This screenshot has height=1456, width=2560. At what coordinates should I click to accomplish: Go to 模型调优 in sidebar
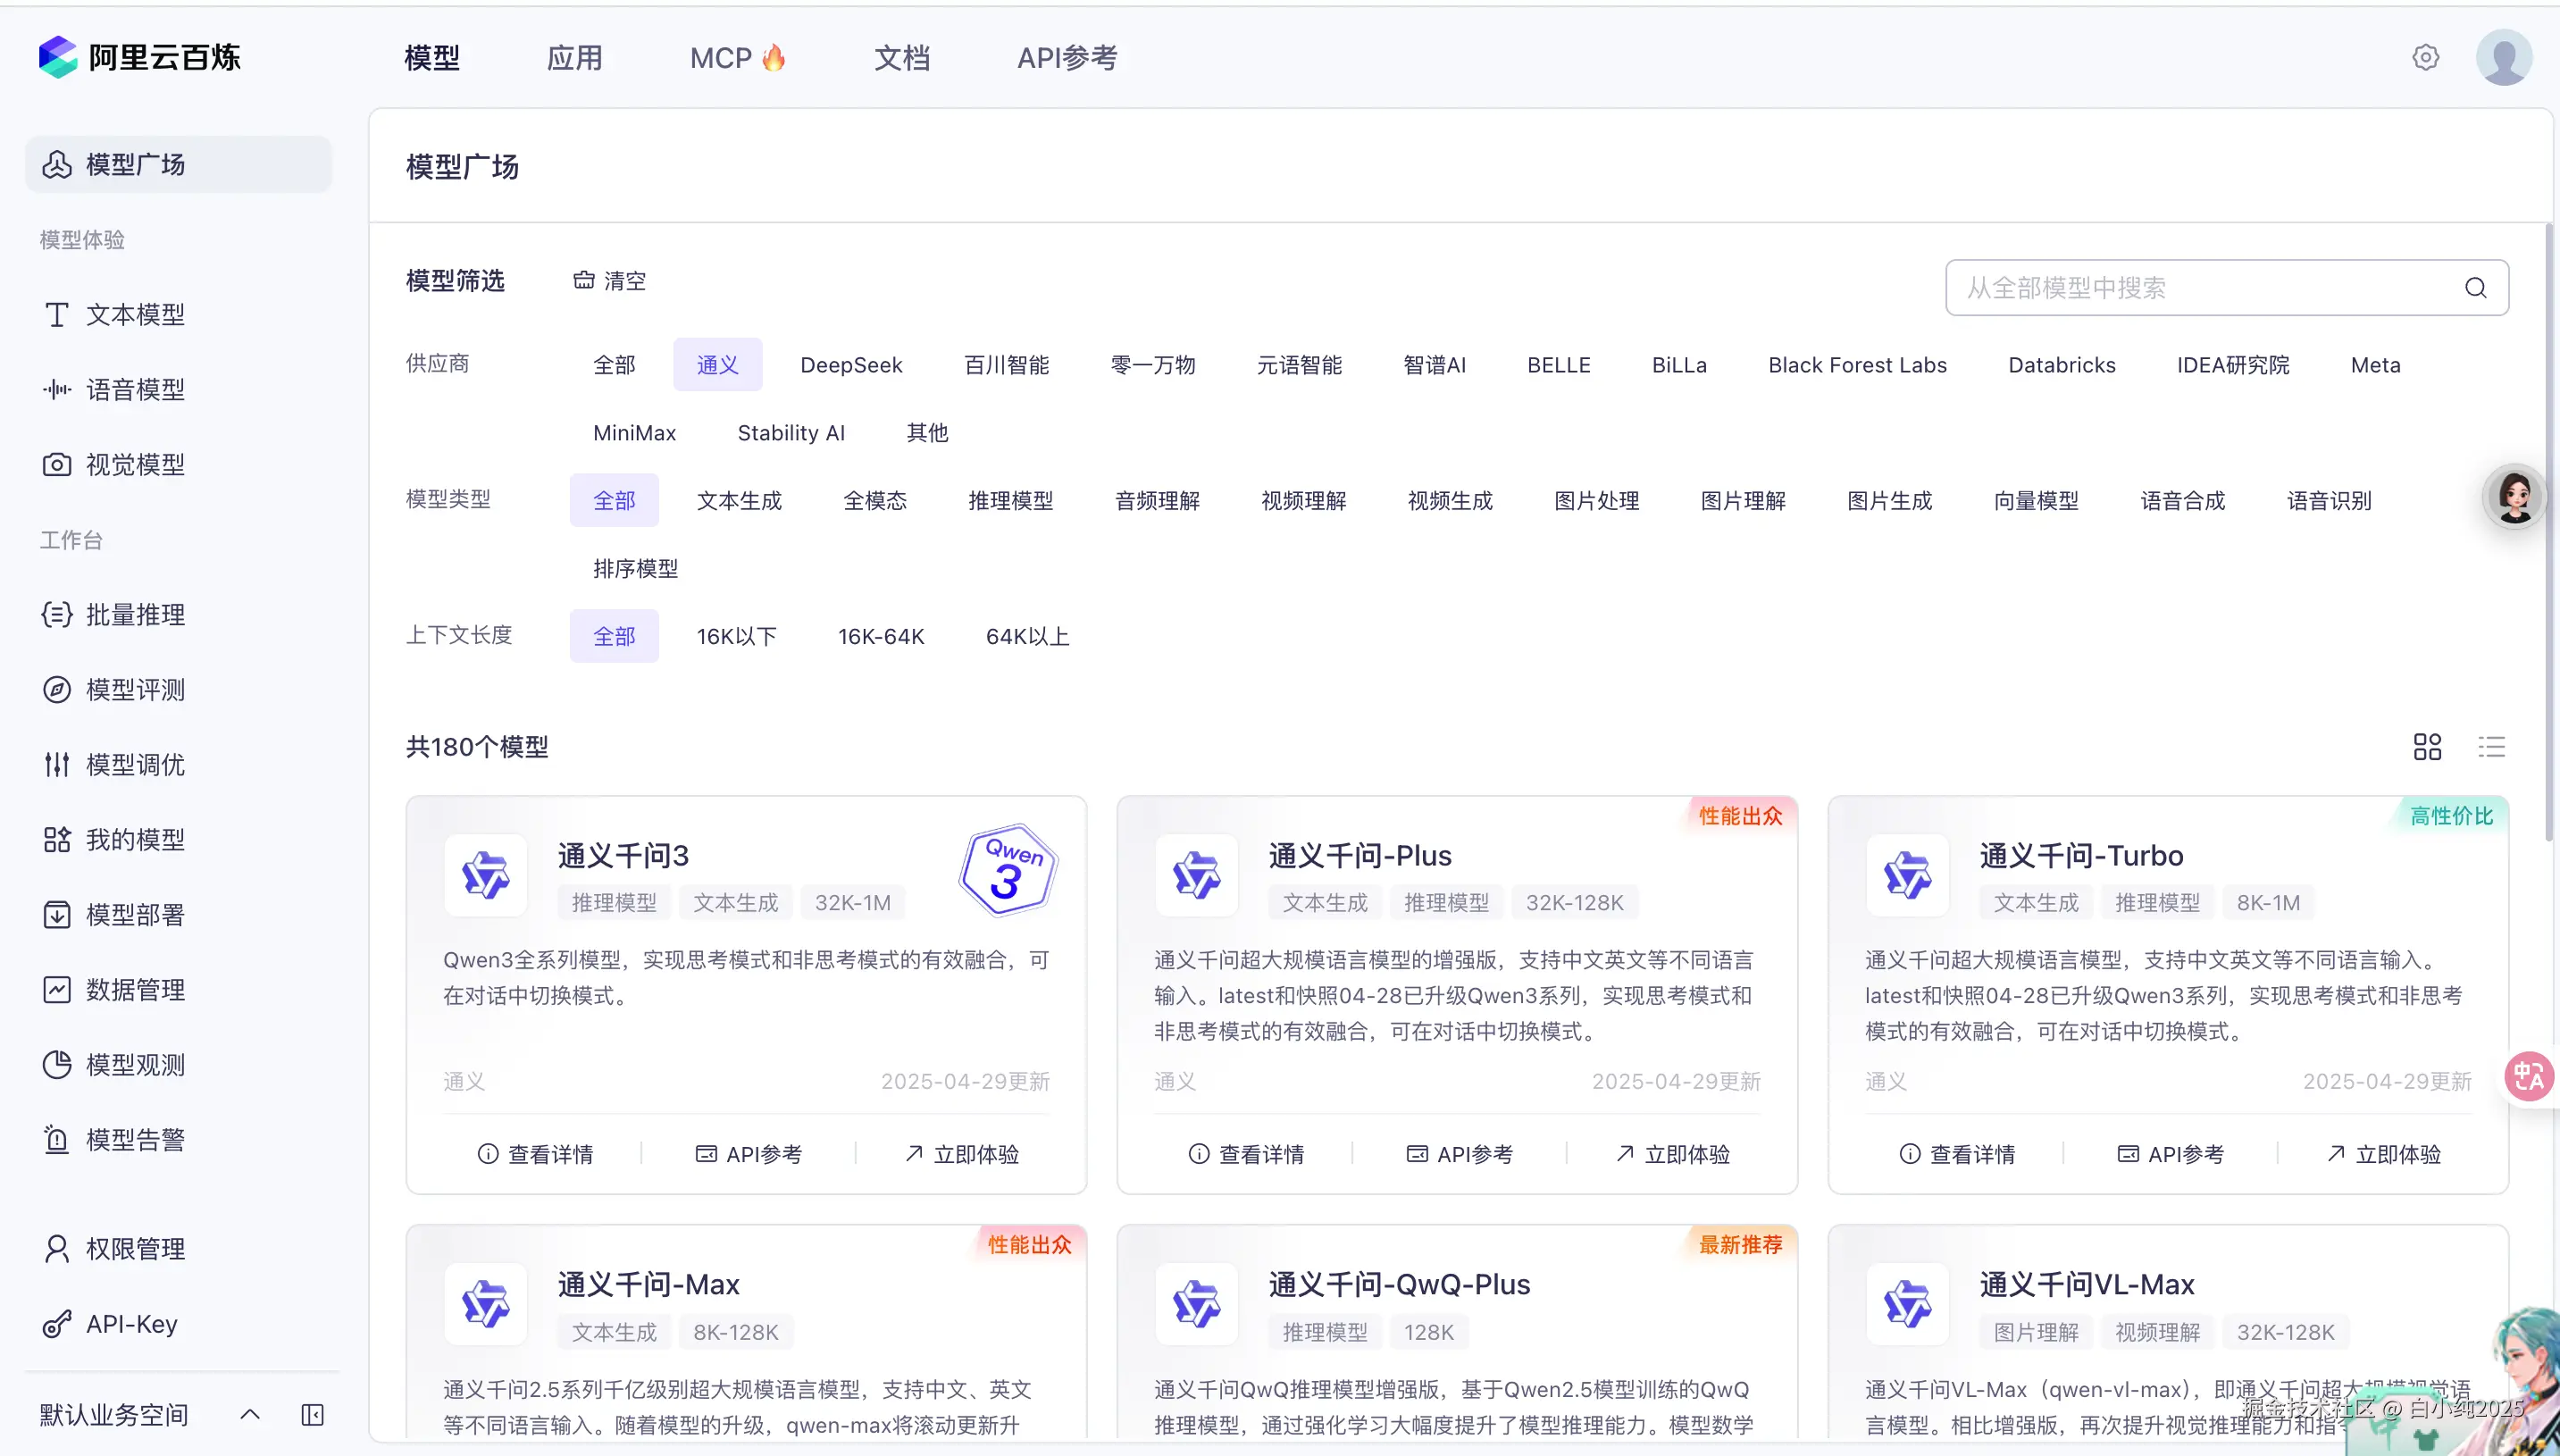click(178, 765)
